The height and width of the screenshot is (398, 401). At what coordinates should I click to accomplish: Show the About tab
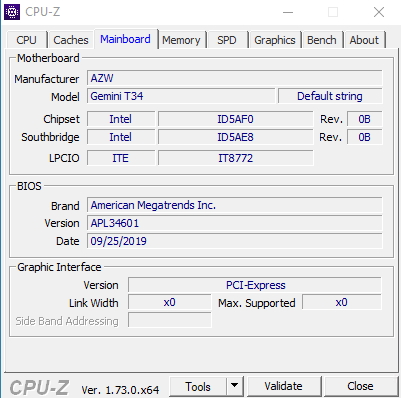pyautogui.click(x=364, y=40)
